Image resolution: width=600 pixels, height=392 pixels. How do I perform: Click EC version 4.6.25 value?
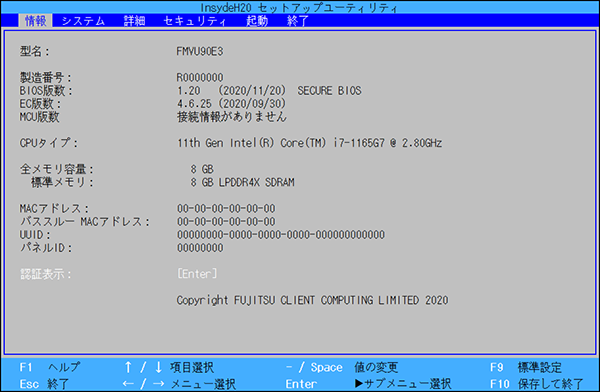(231, 104)
